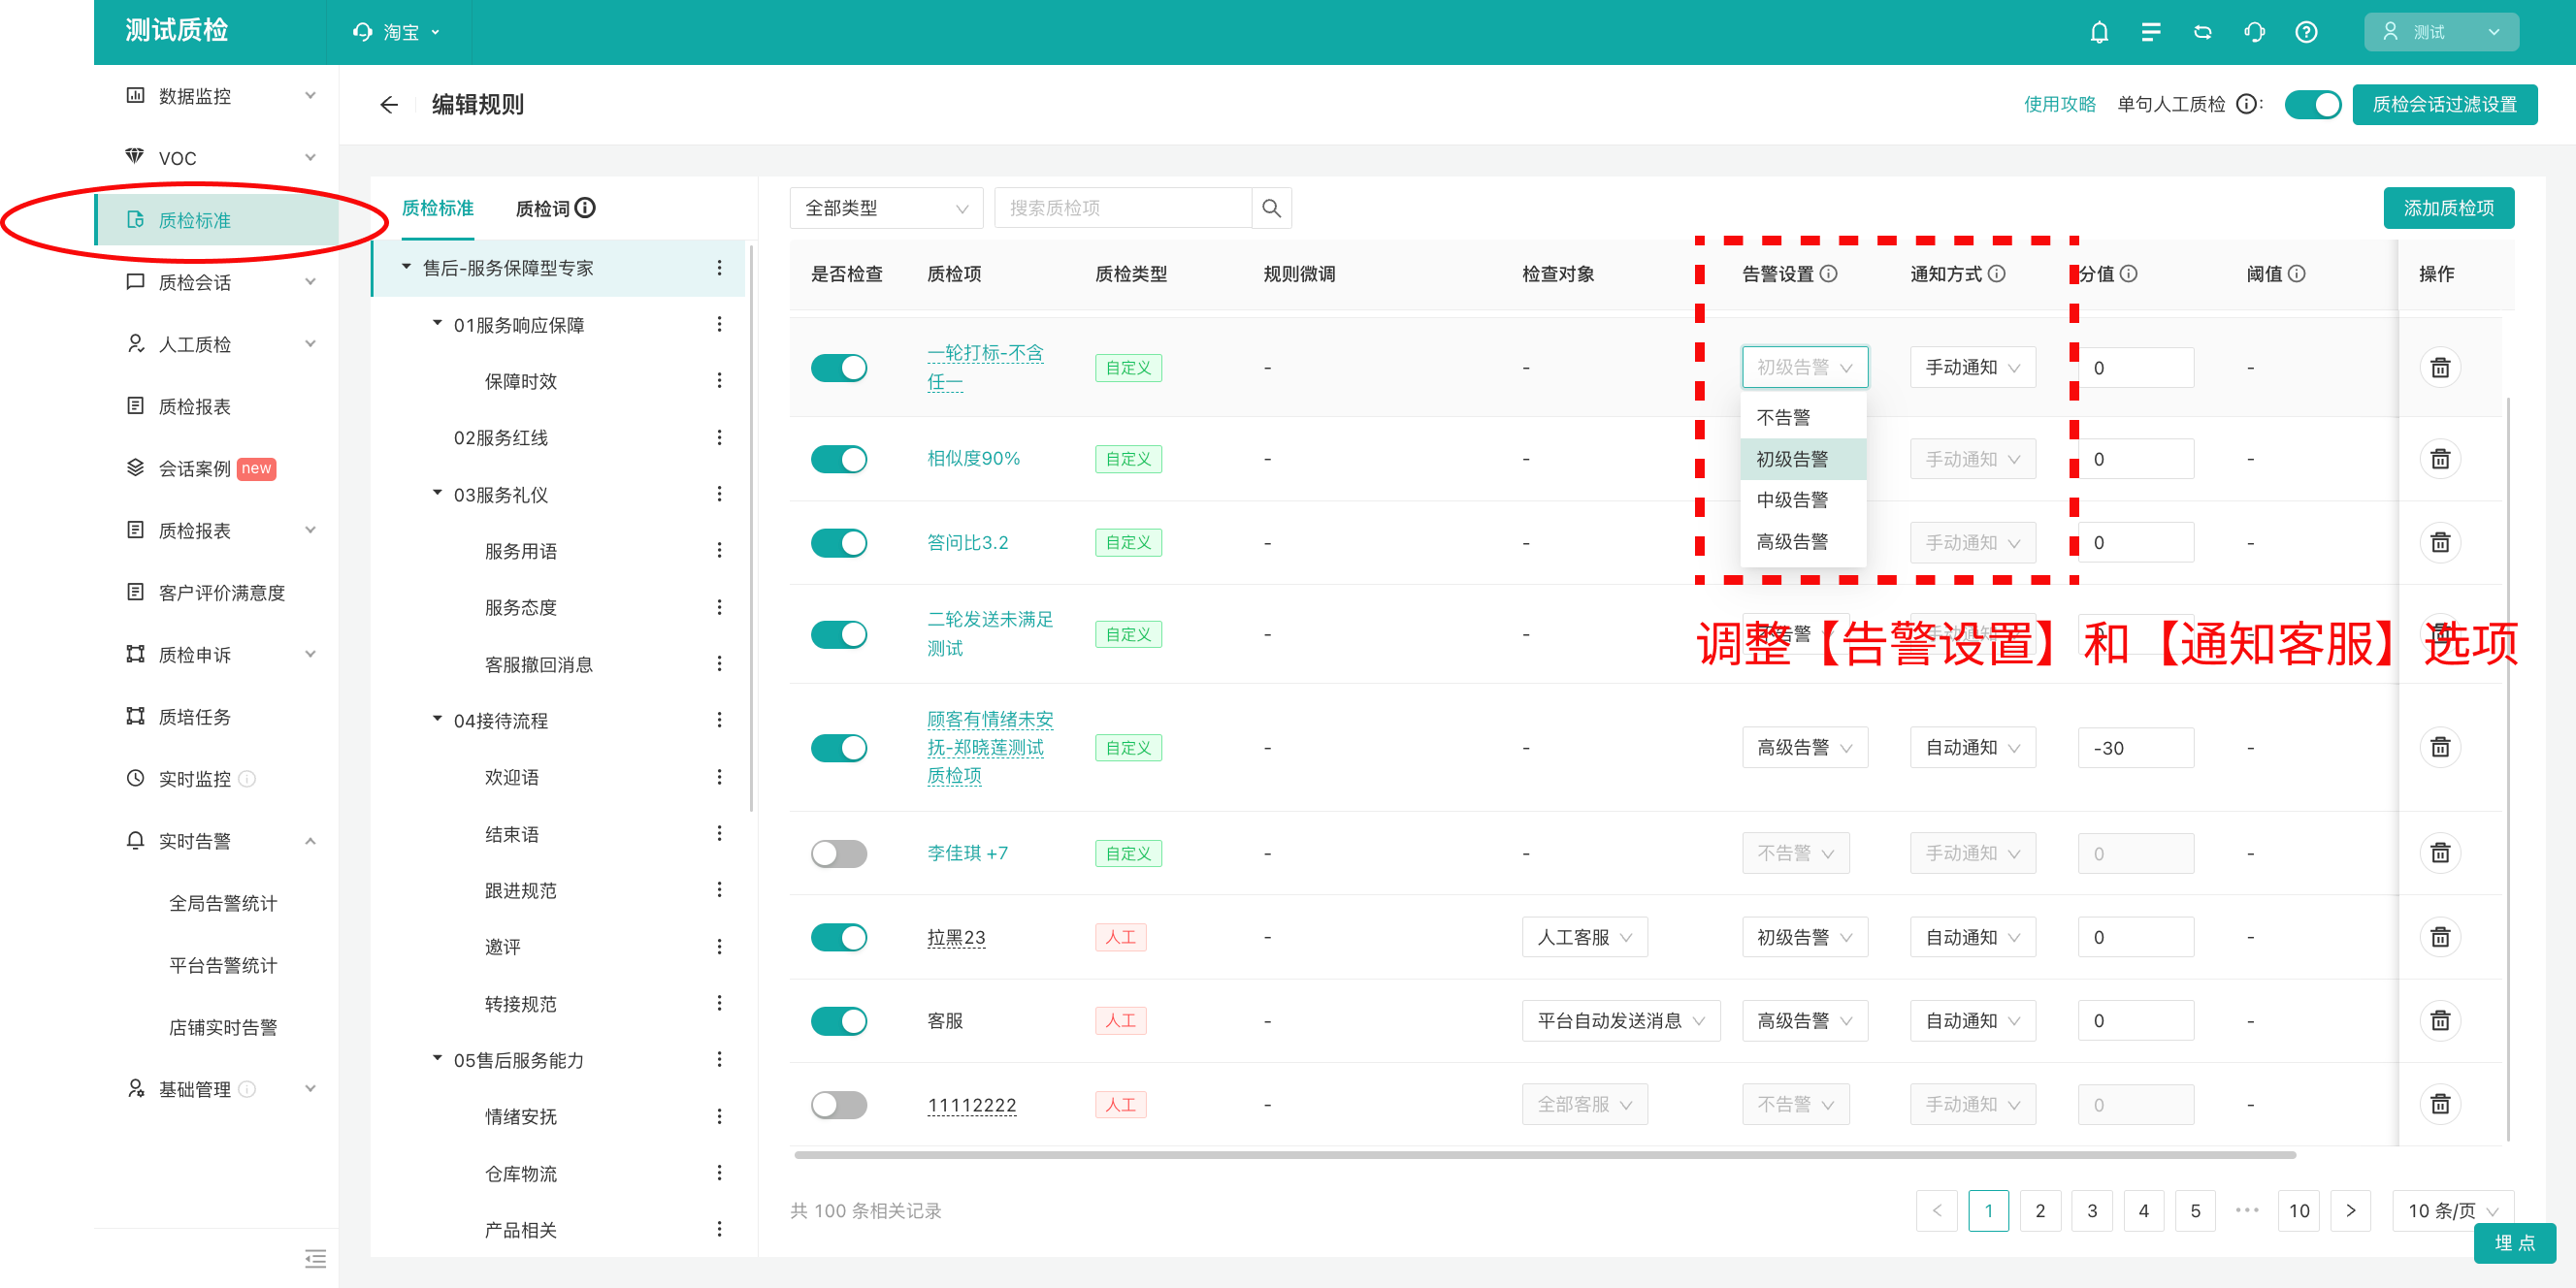
Task: Open the notification bell in header
Action: tap(2099, 32)
